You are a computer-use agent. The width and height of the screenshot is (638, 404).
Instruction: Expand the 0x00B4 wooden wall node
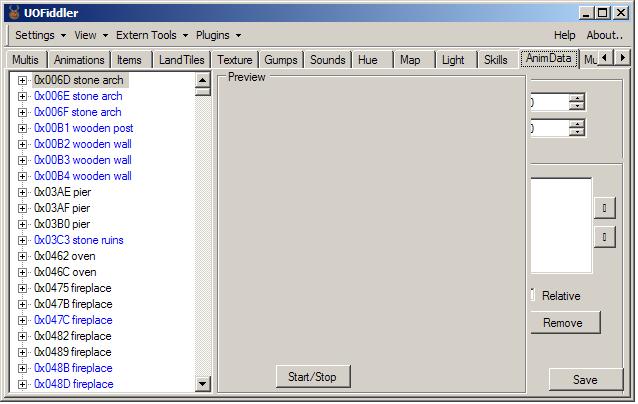[22, 177]
